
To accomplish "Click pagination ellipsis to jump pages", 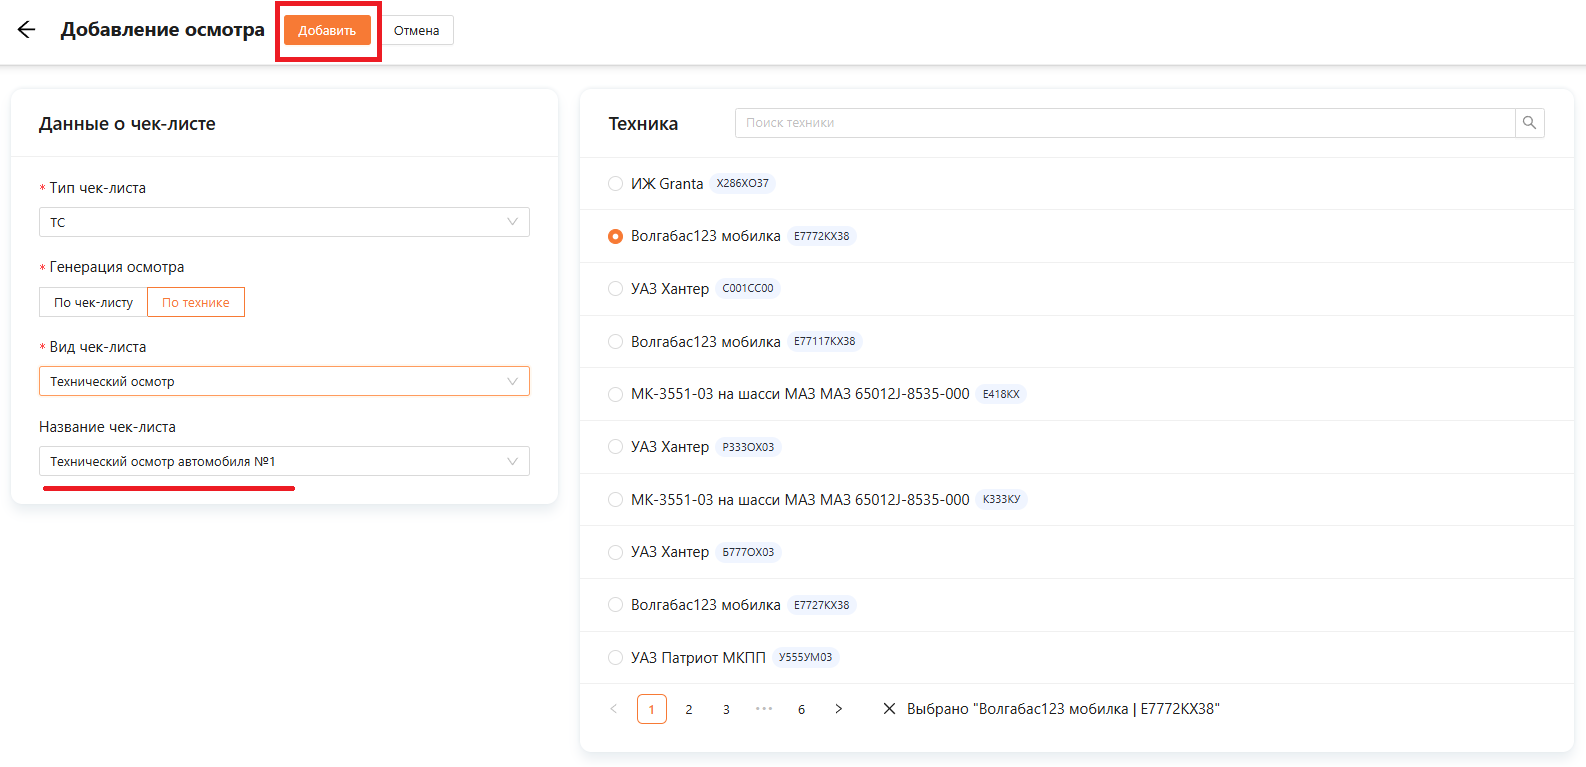I will (x=764, y=709).
